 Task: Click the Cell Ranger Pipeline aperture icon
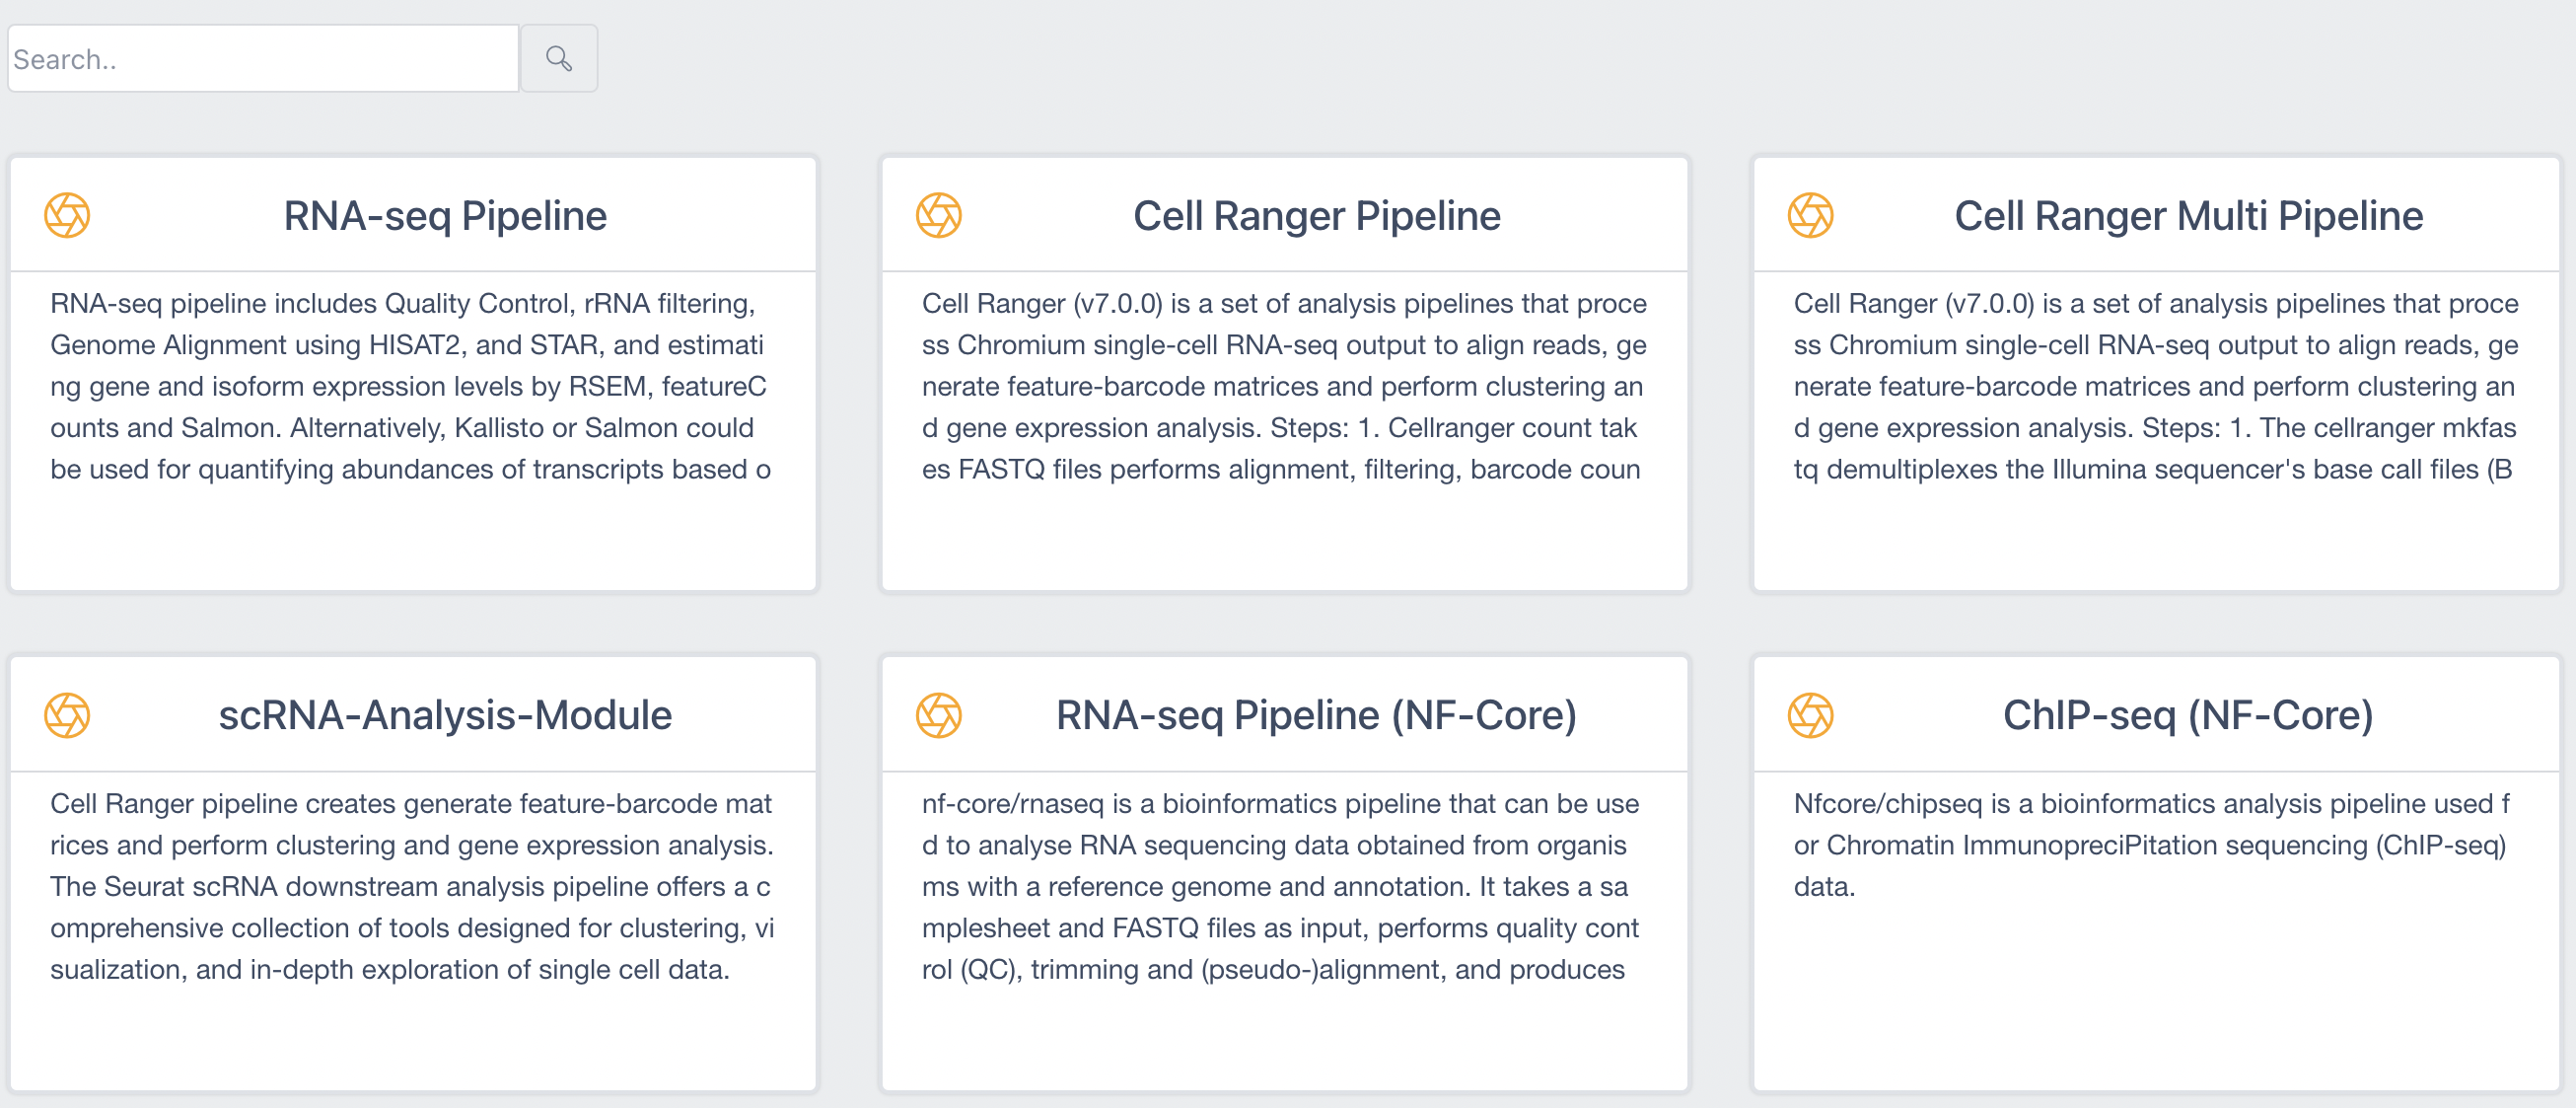(938, 215)
